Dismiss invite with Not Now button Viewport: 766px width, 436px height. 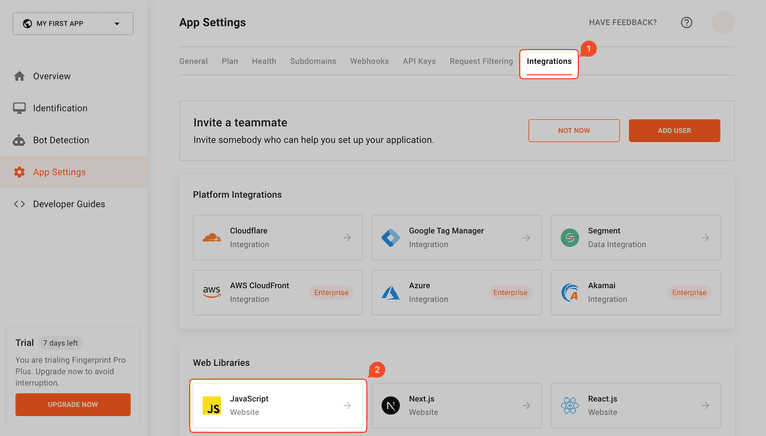(574, 130)
